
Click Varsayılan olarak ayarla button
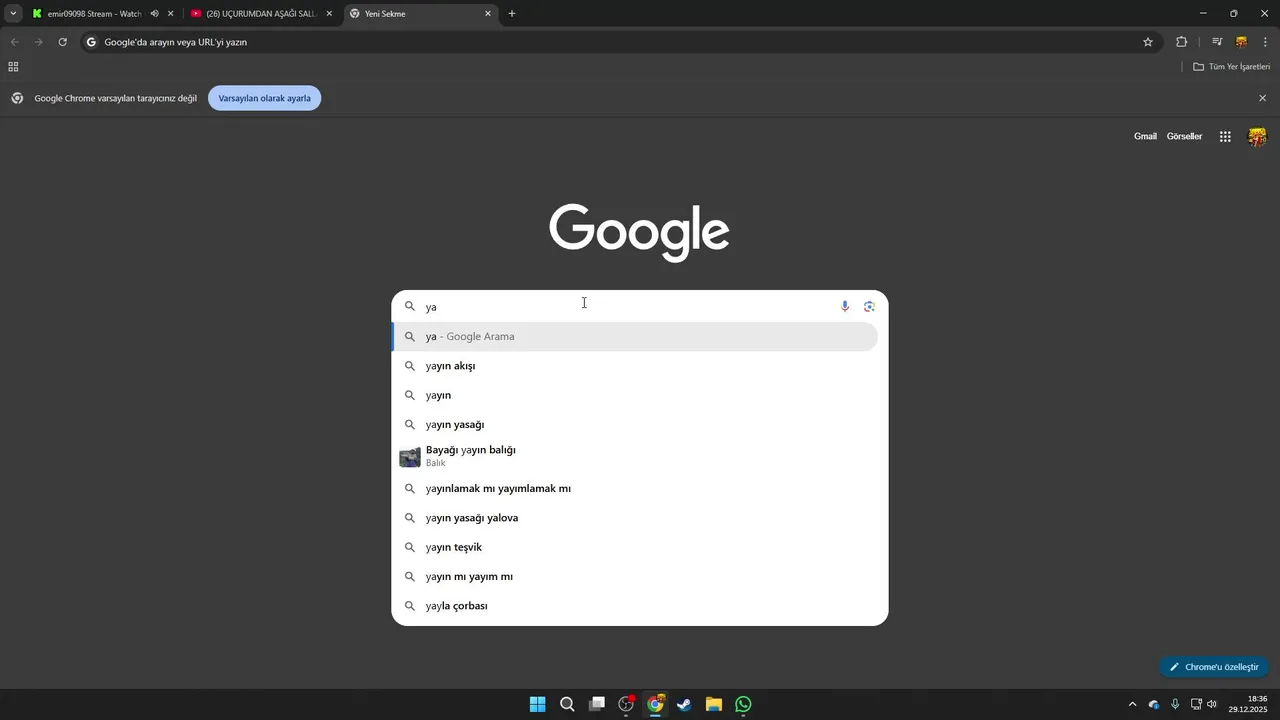264,98
